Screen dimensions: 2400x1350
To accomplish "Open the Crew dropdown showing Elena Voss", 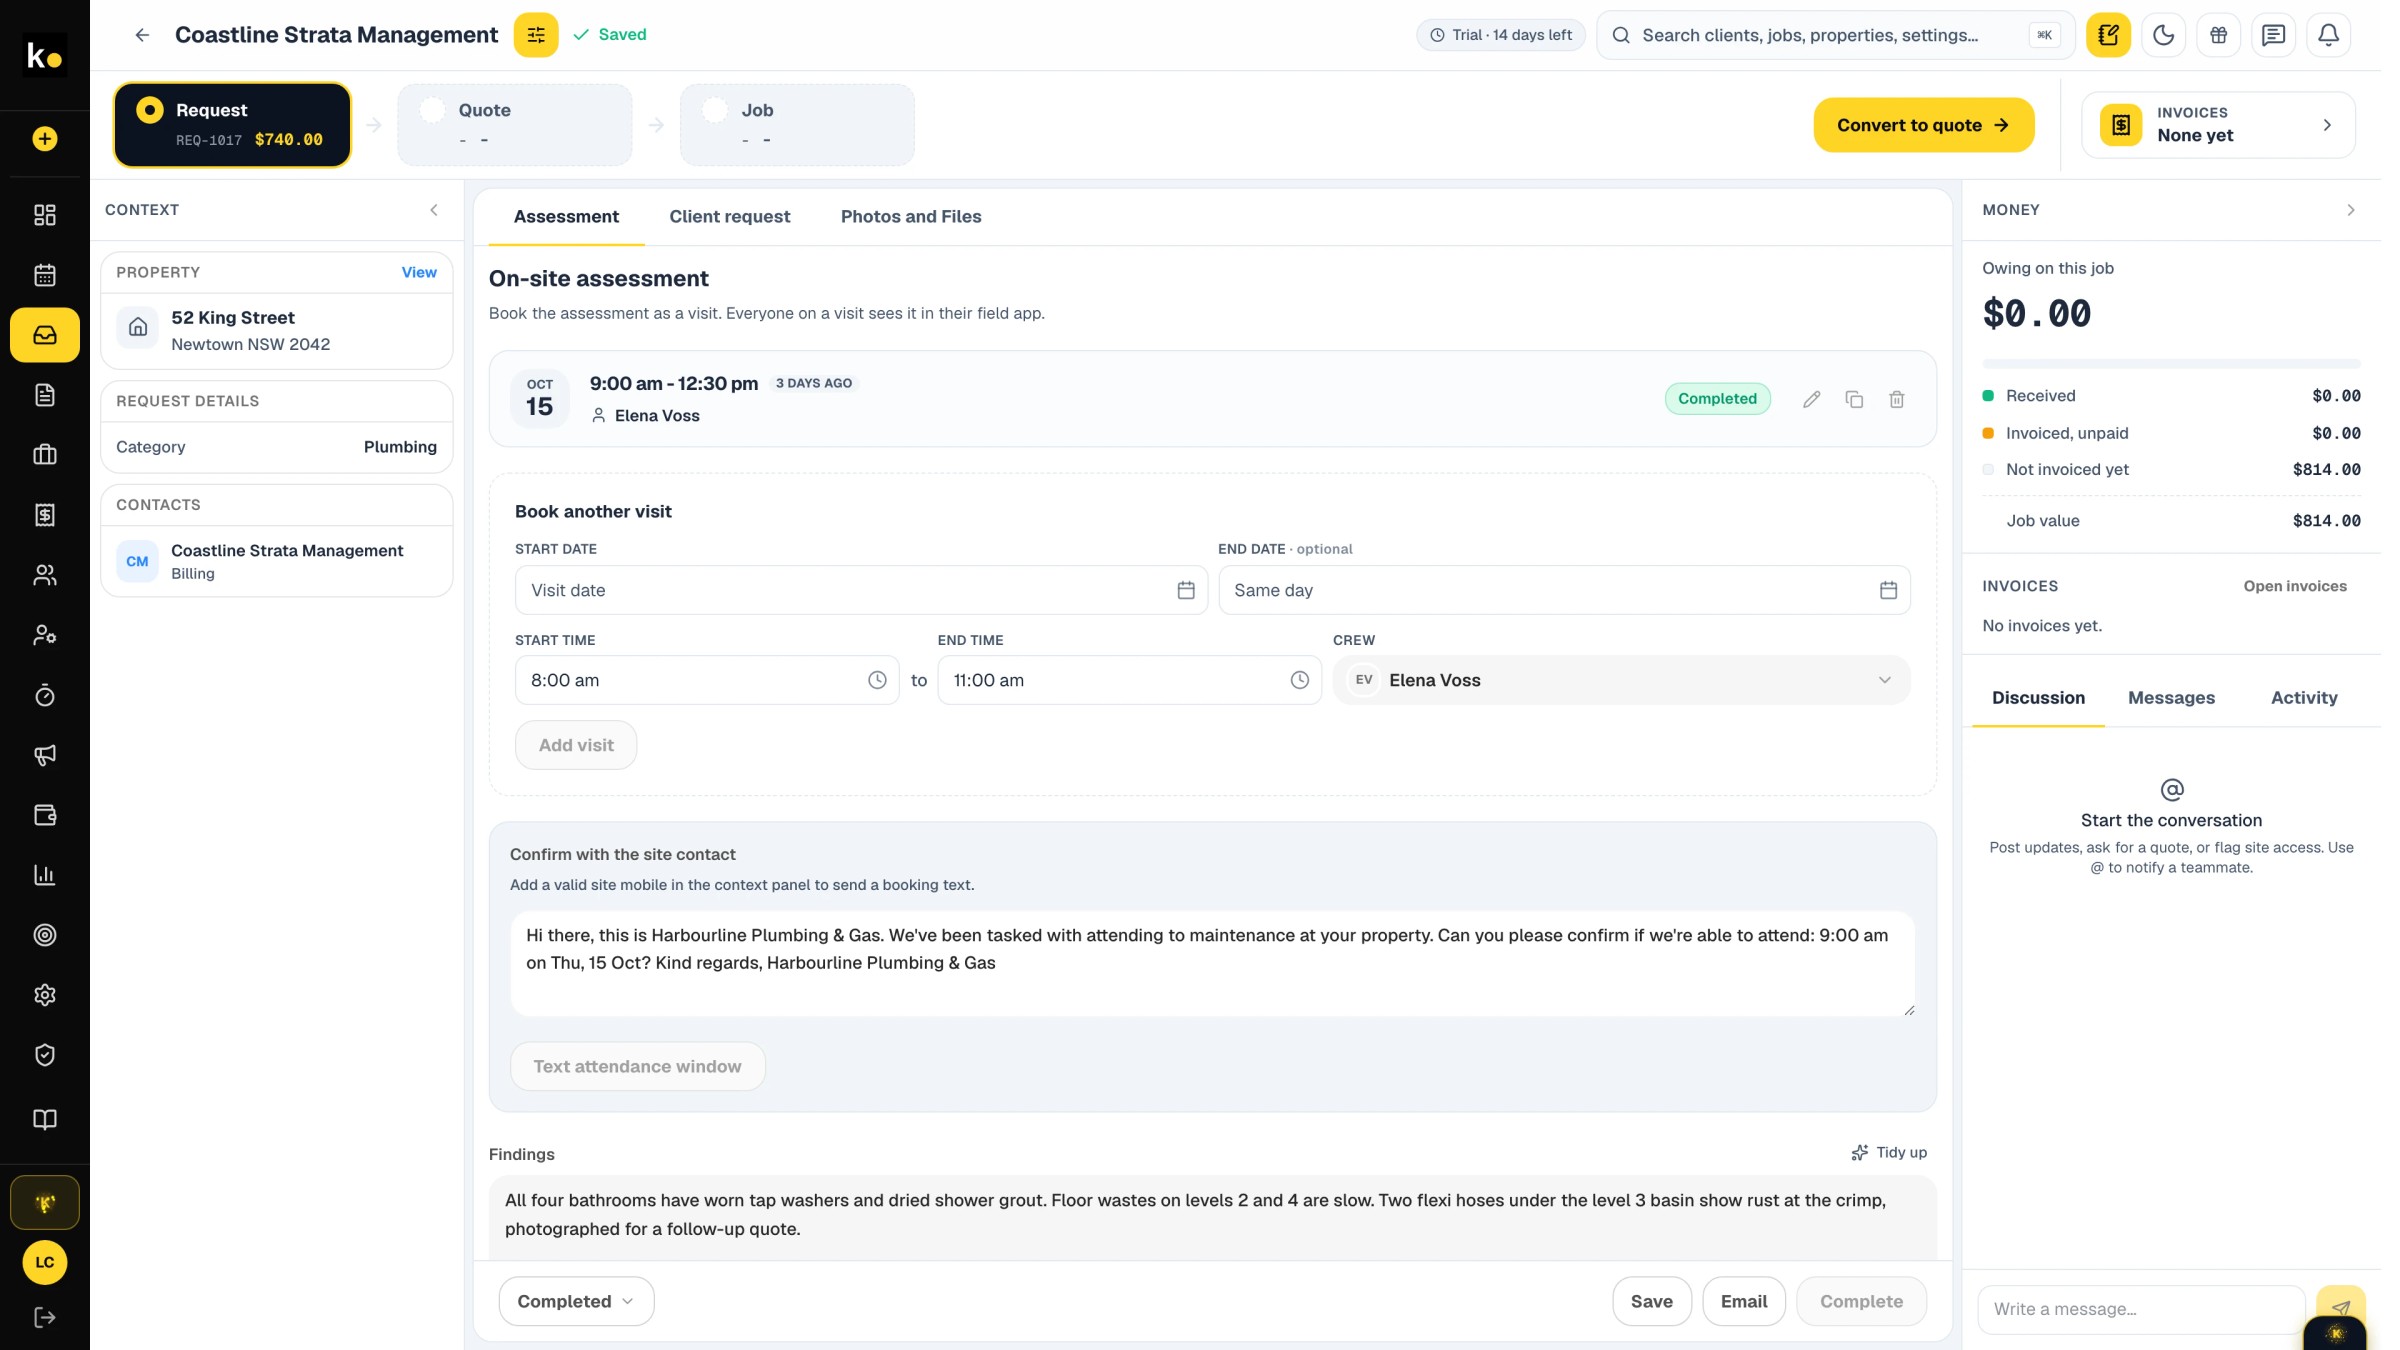I will 1621,680.
